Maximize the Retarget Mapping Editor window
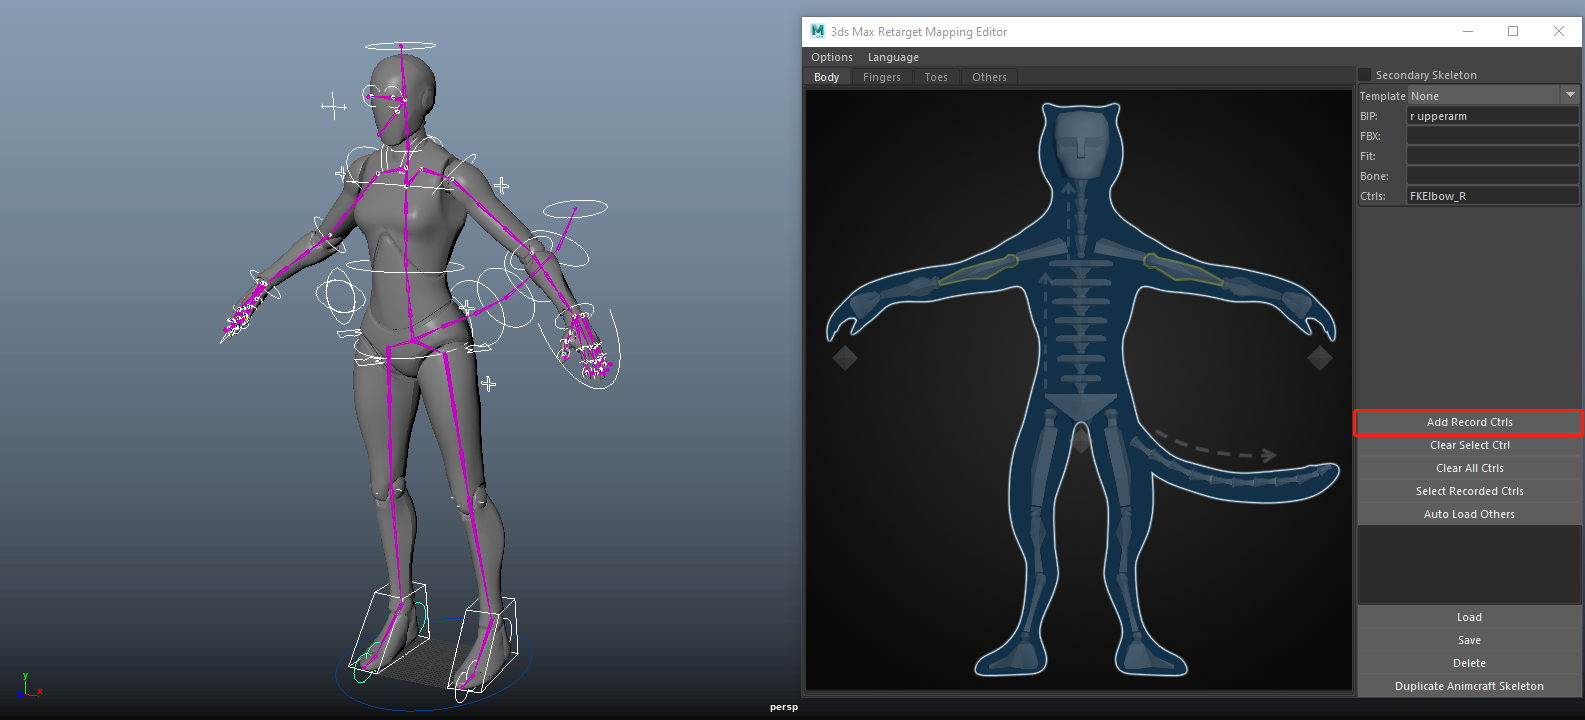The width and height of the screenshot is (1585, 720). tap(1513, 31)
